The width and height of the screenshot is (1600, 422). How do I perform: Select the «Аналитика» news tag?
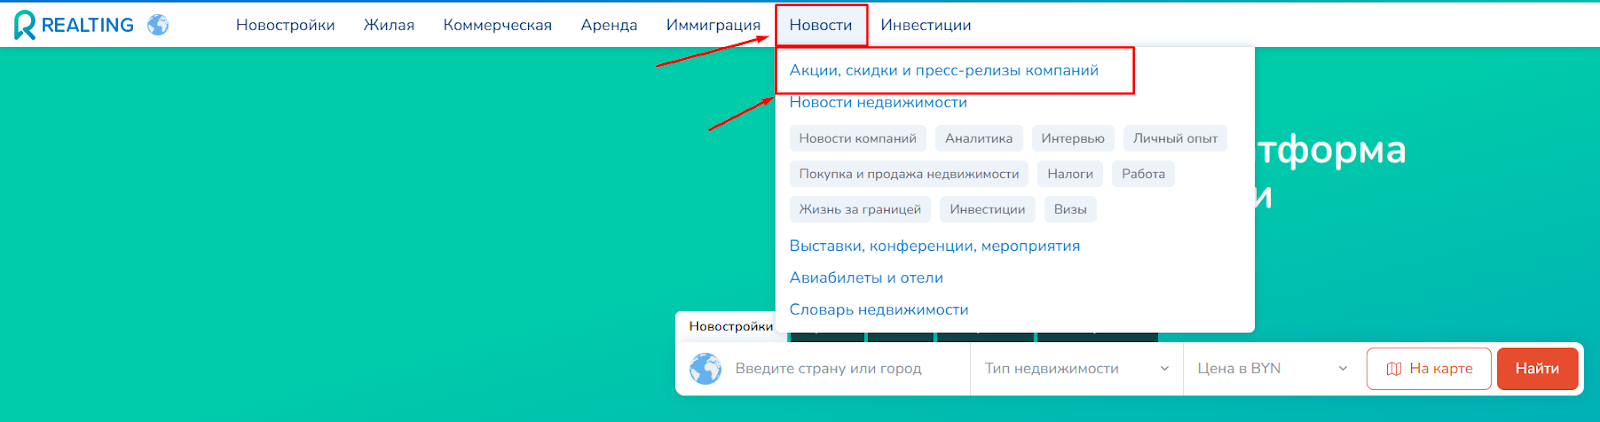click(x=978, y=139)
